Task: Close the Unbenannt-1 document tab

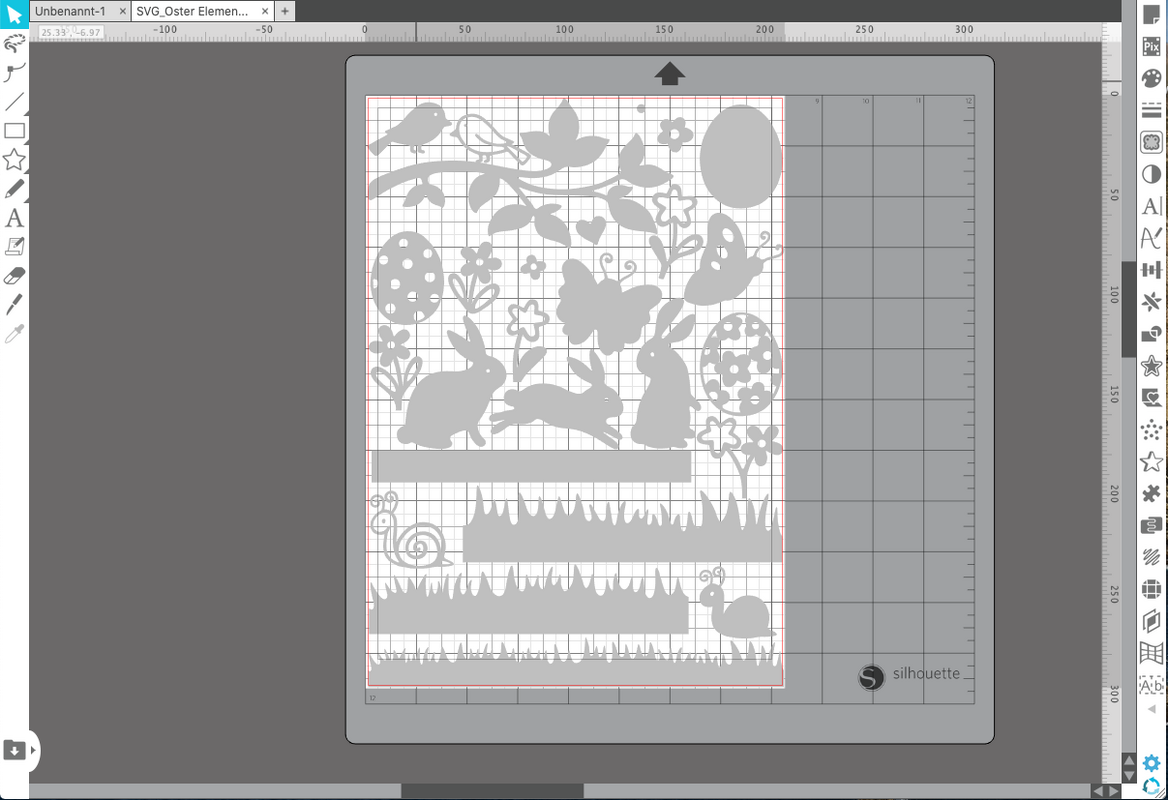Action: 122,11
